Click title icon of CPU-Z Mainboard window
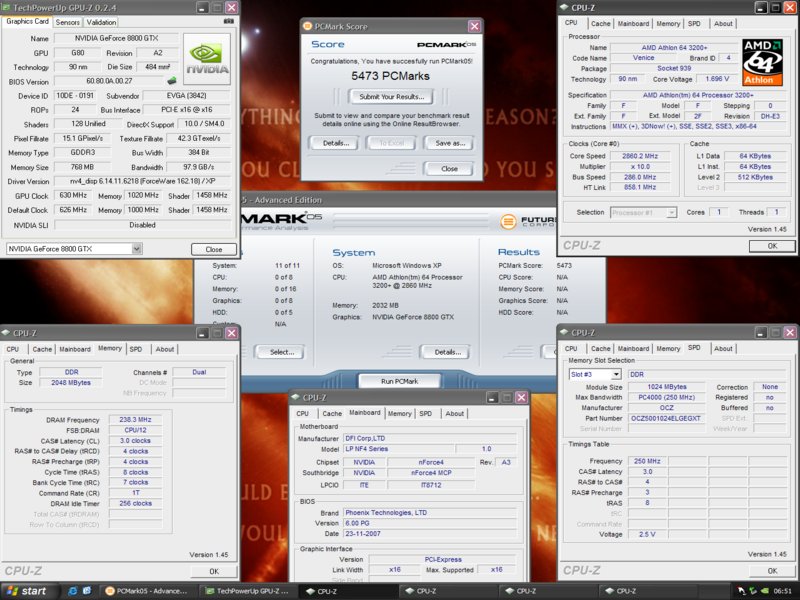Viewport: 800px width, 600px height. [296, 397]
